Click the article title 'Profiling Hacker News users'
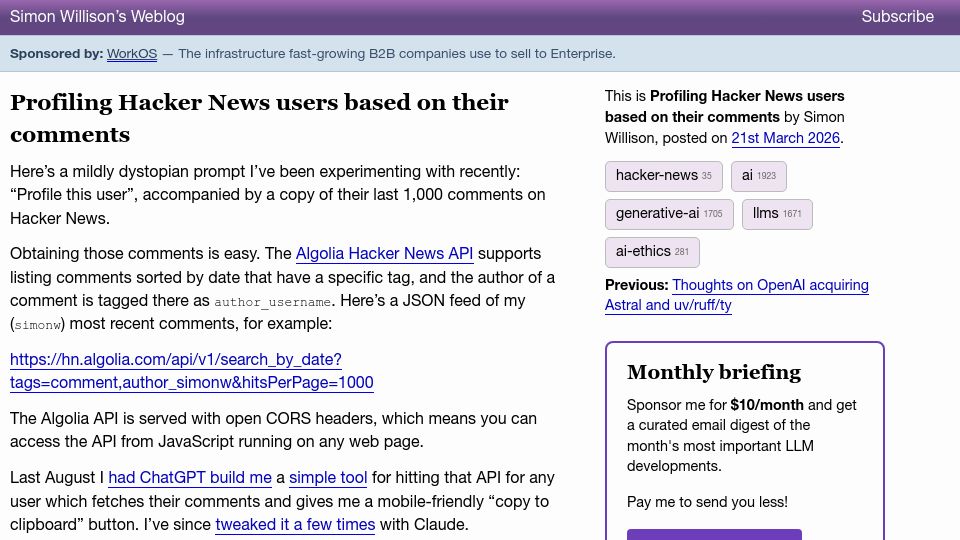960x540 pixels. point(259,118)
